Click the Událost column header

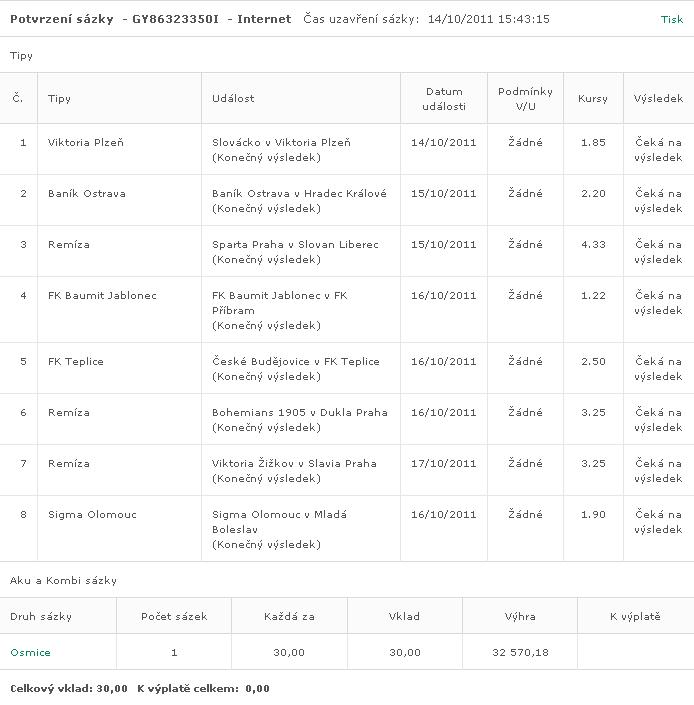(233, 98)
